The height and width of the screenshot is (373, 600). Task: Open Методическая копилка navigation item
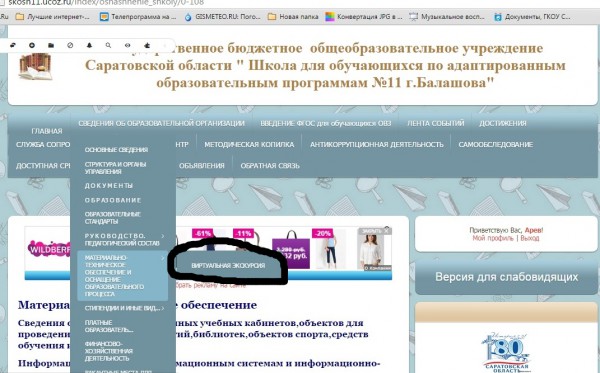[x=249, y=145]
